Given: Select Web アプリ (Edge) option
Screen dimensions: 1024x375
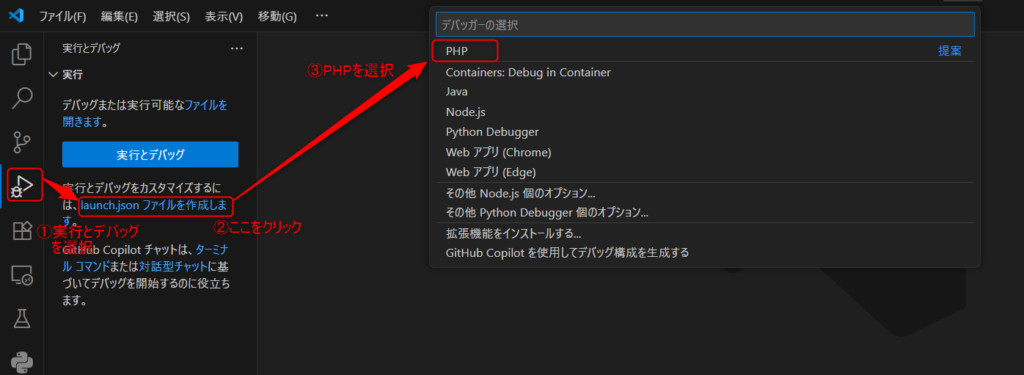Looking at the screenshot, I should (x=705, y=172).
